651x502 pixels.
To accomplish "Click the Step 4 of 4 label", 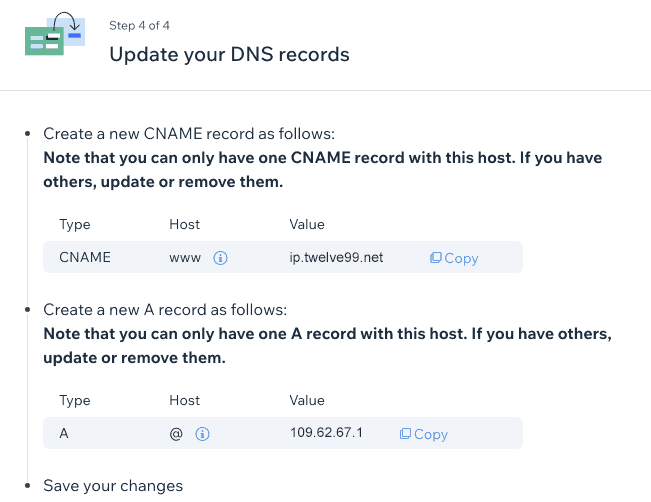I will (139, 26).
